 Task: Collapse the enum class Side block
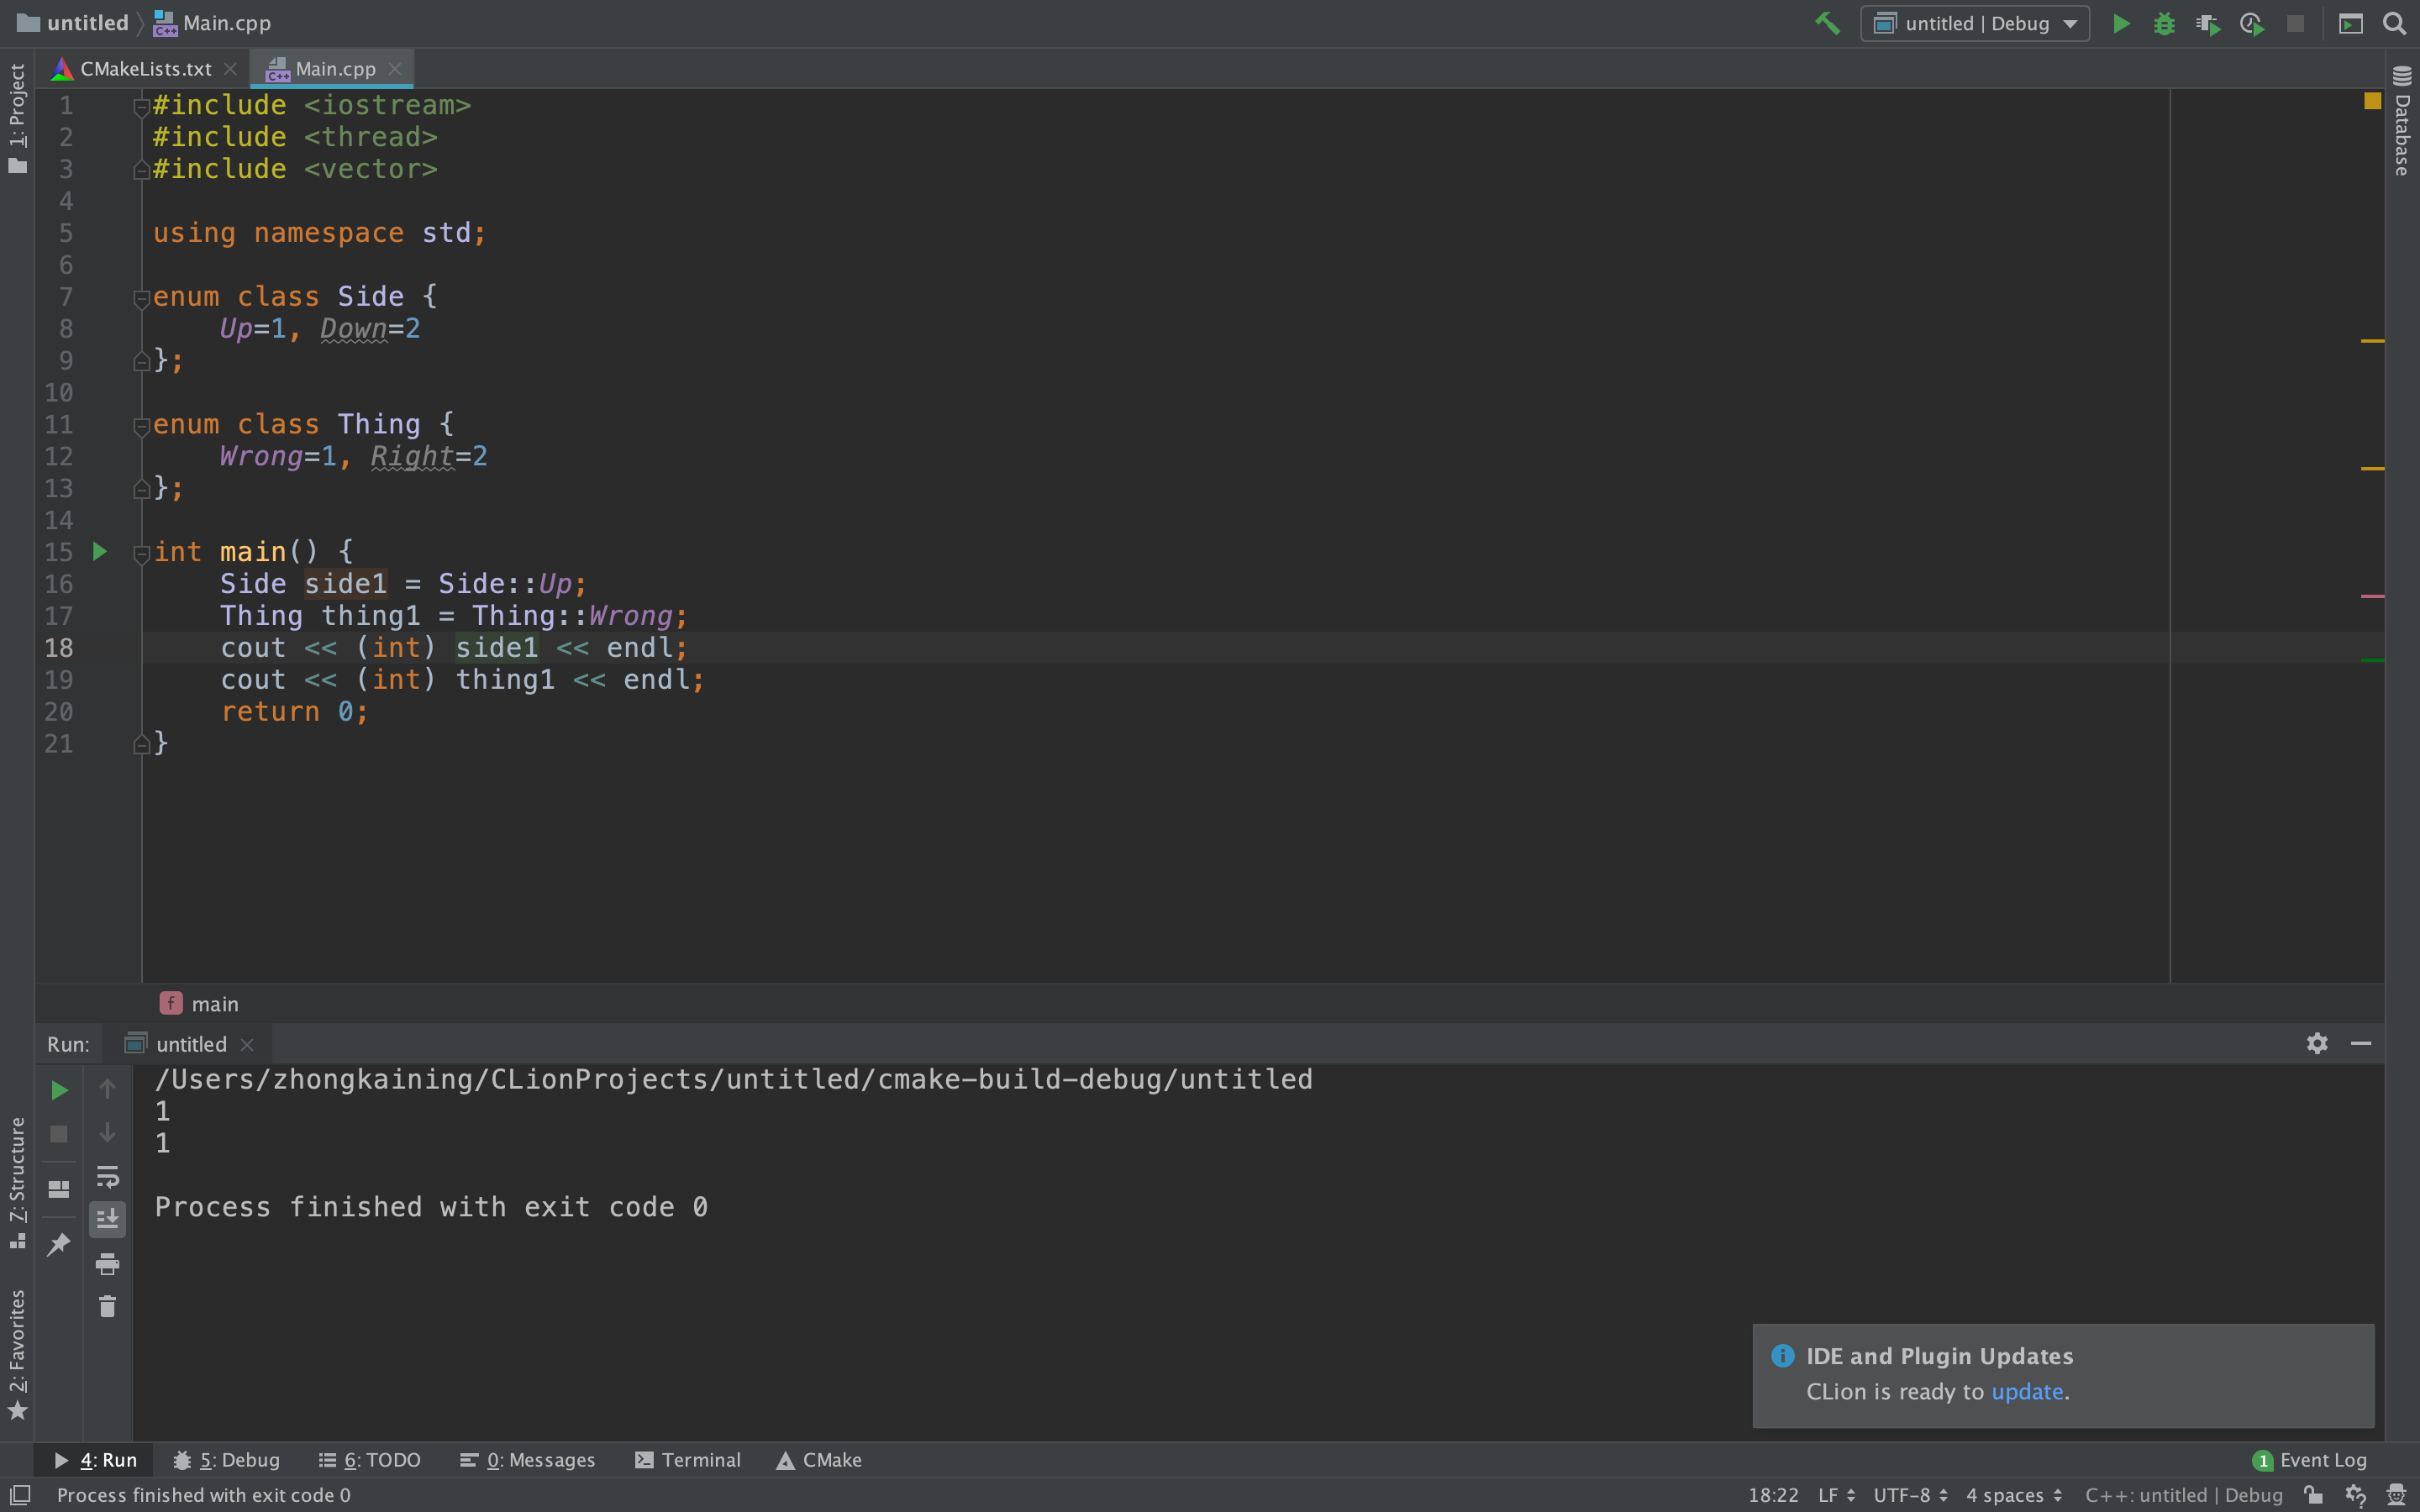141,298
